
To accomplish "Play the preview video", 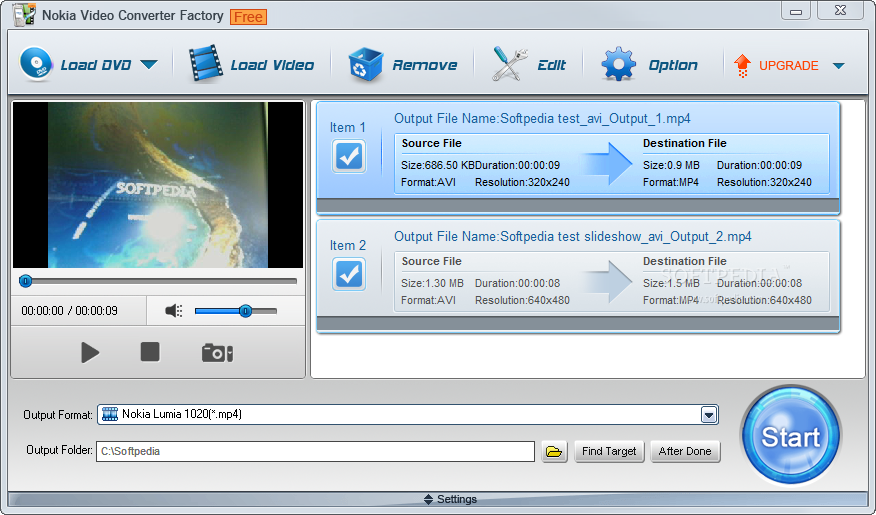I will (x=89, y=352).
